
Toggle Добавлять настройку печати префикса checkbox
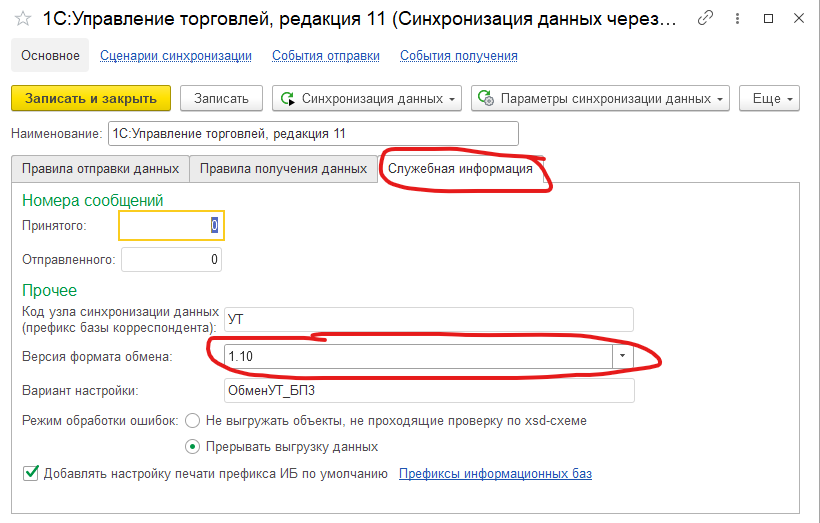pos(31,473)
